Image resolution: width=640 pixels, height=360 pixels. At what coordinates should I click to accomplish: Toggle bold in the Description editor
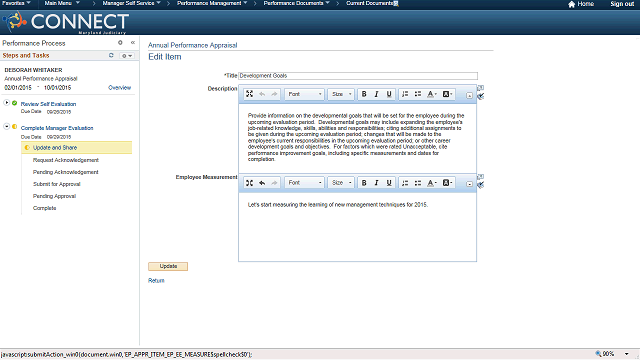[364, 94]
